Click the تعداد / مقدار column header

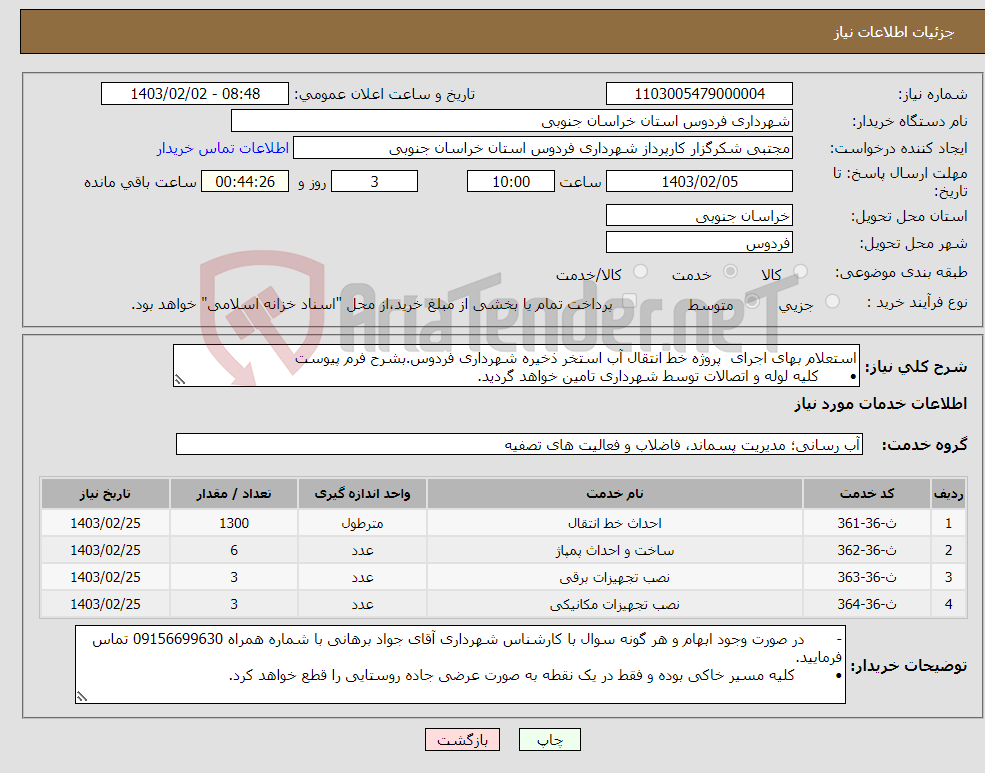(234, 494)
